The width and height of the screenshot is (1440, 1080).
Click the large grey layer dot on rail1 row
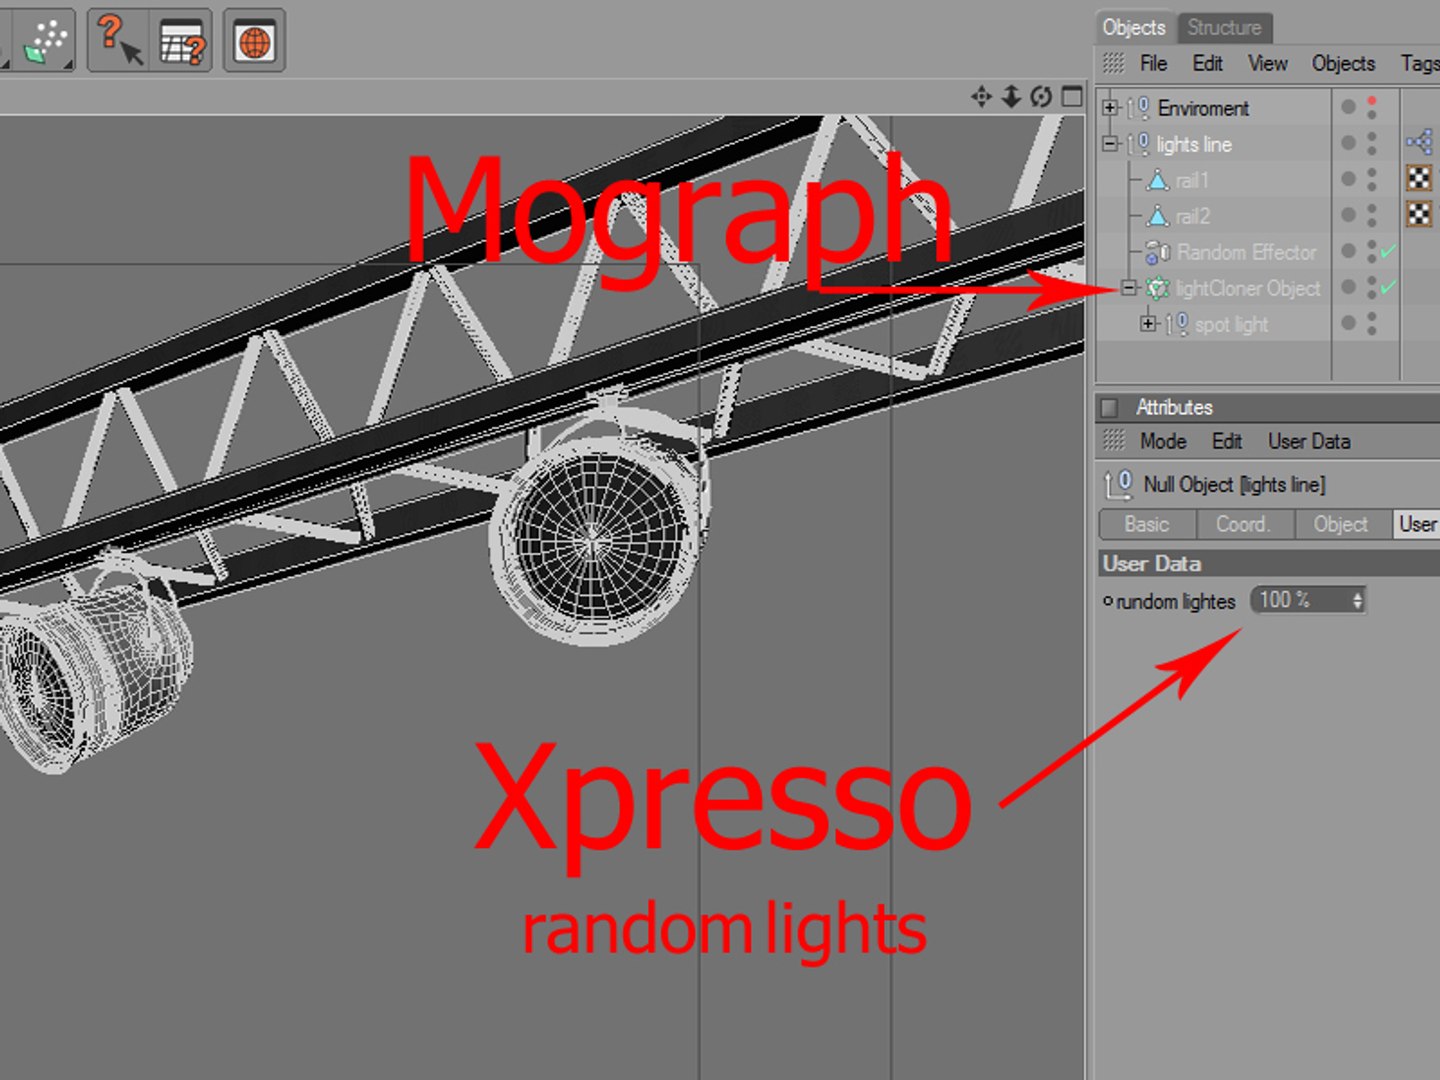pos(1348,179)
